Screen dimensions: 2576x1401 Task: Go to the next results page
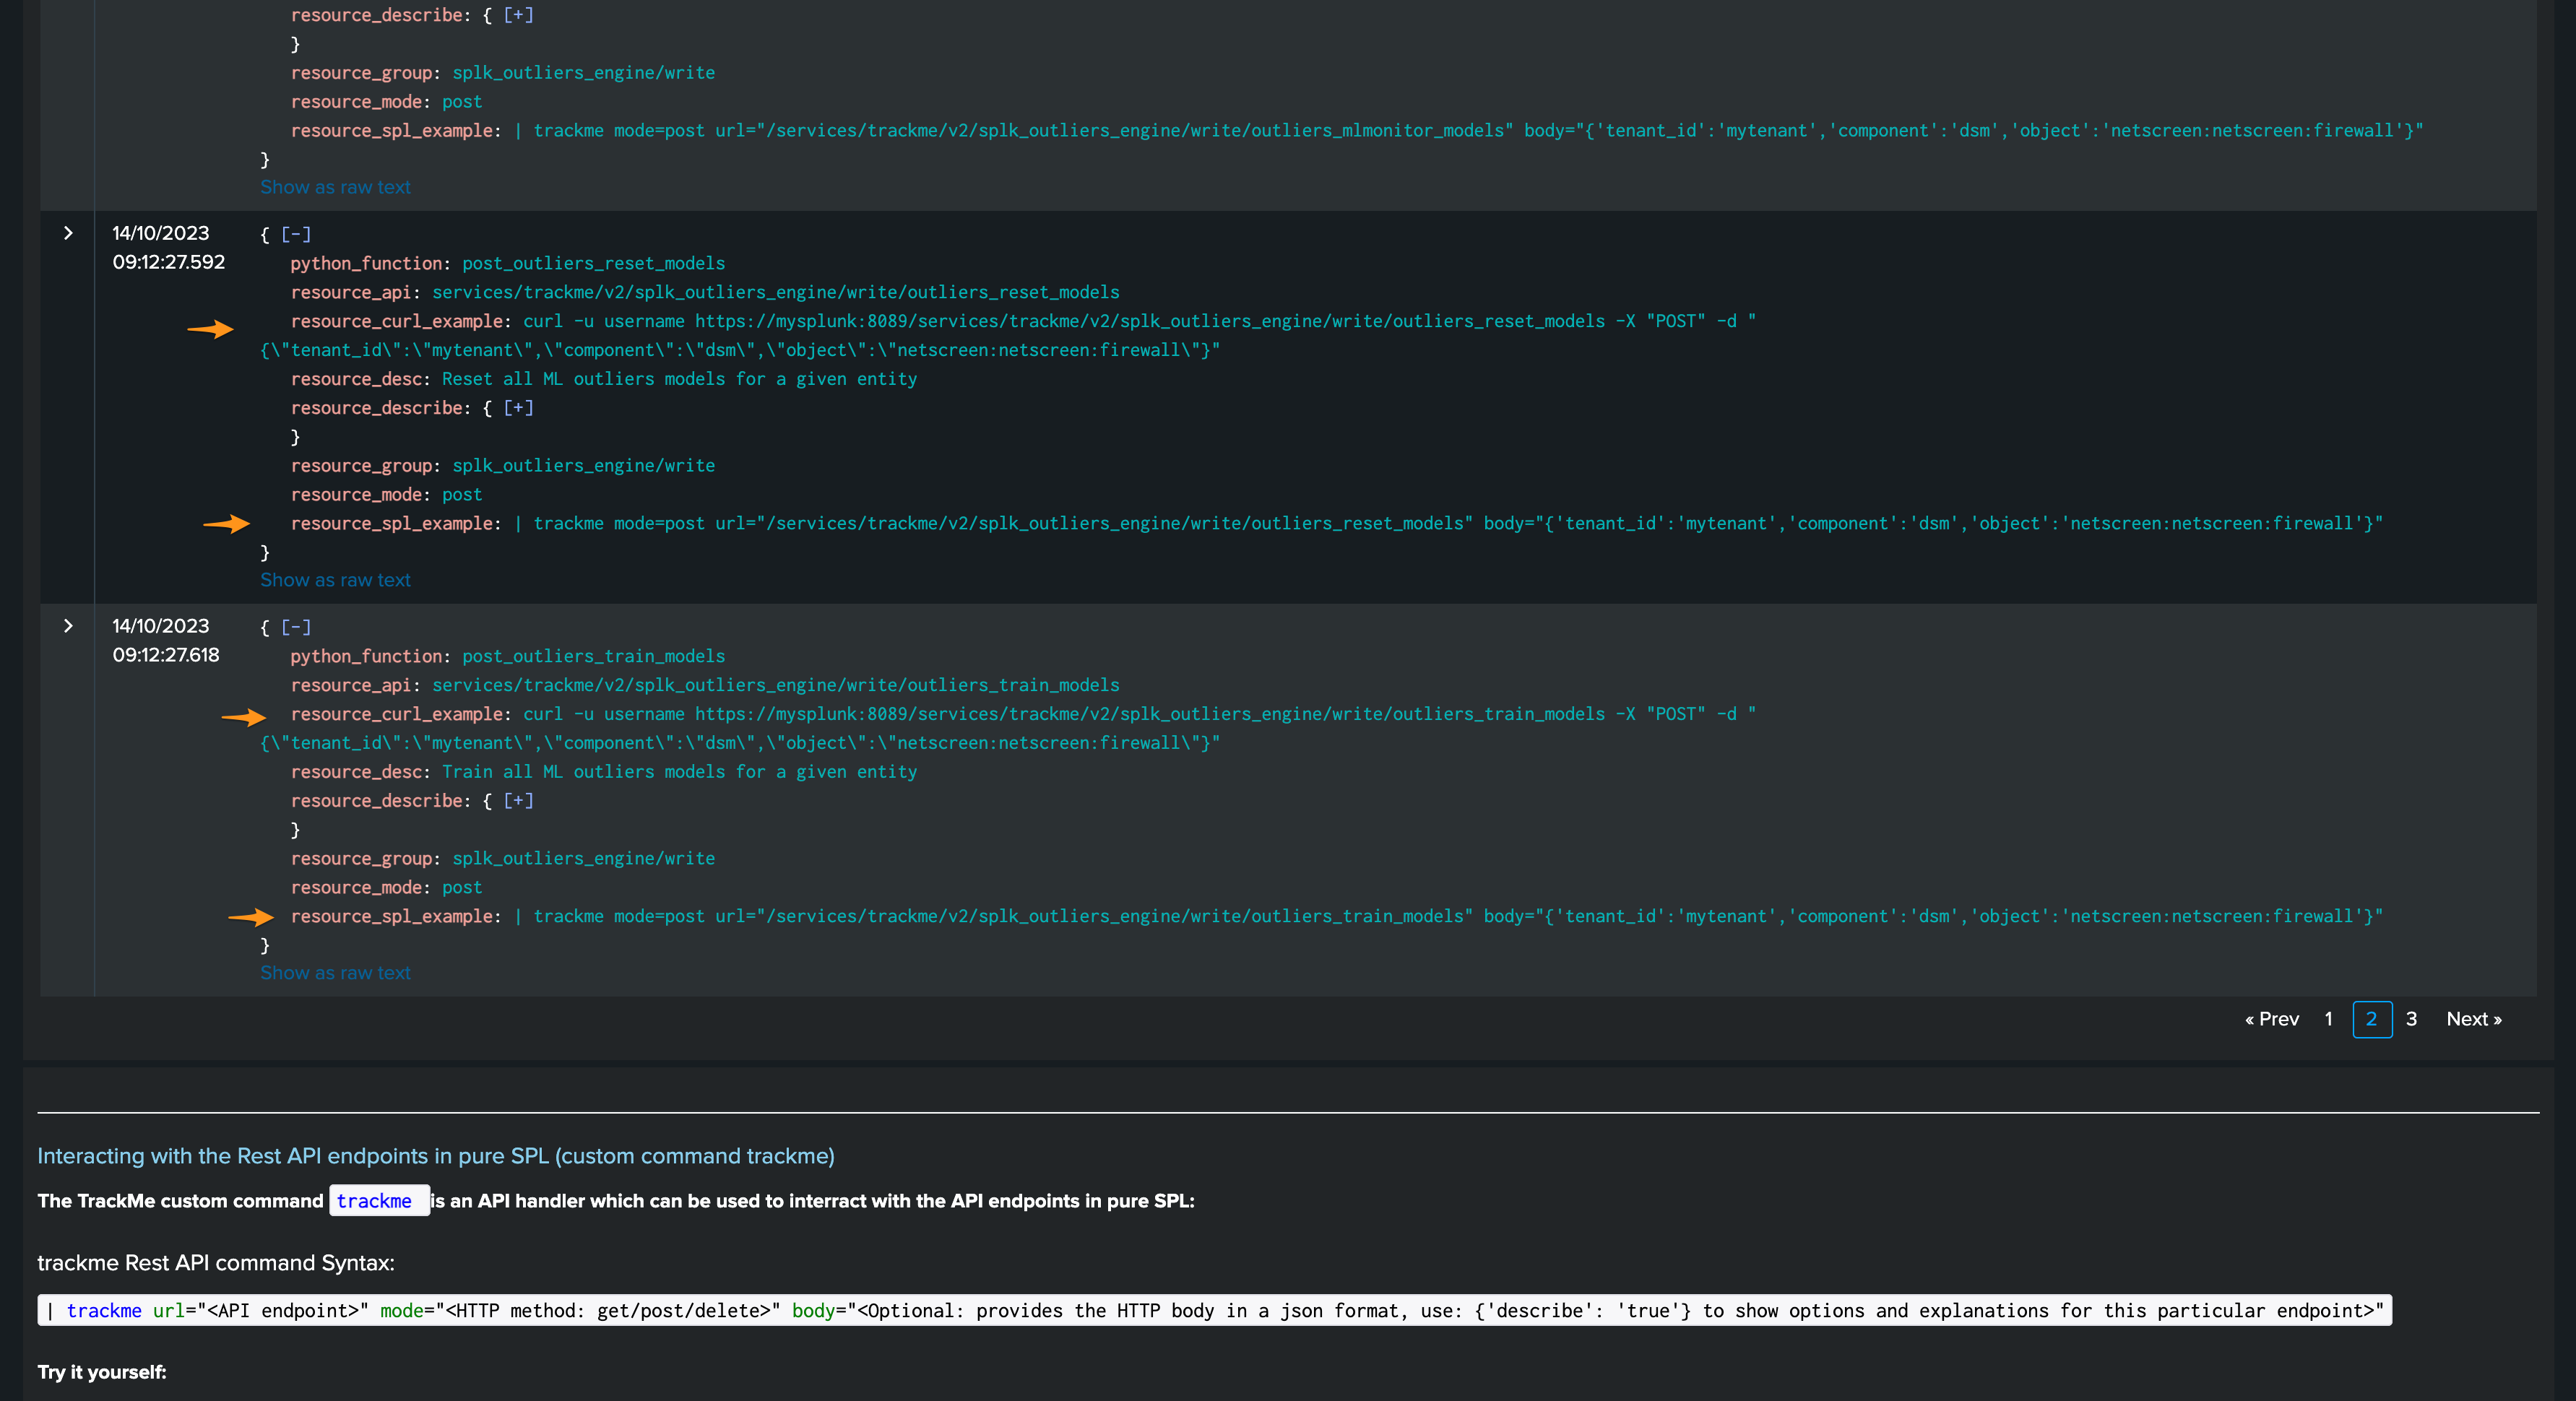[2473, 1019]
